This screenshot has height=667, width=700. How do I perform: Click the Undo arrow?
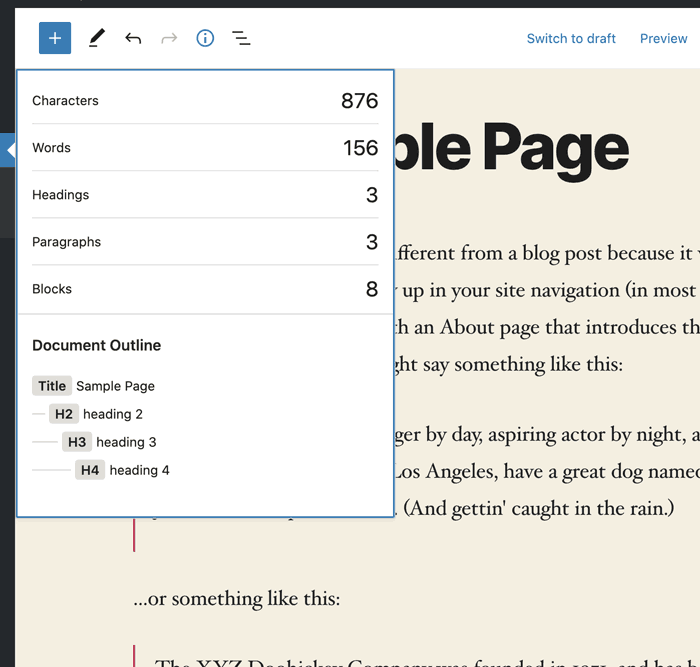(x=133, y=38)
